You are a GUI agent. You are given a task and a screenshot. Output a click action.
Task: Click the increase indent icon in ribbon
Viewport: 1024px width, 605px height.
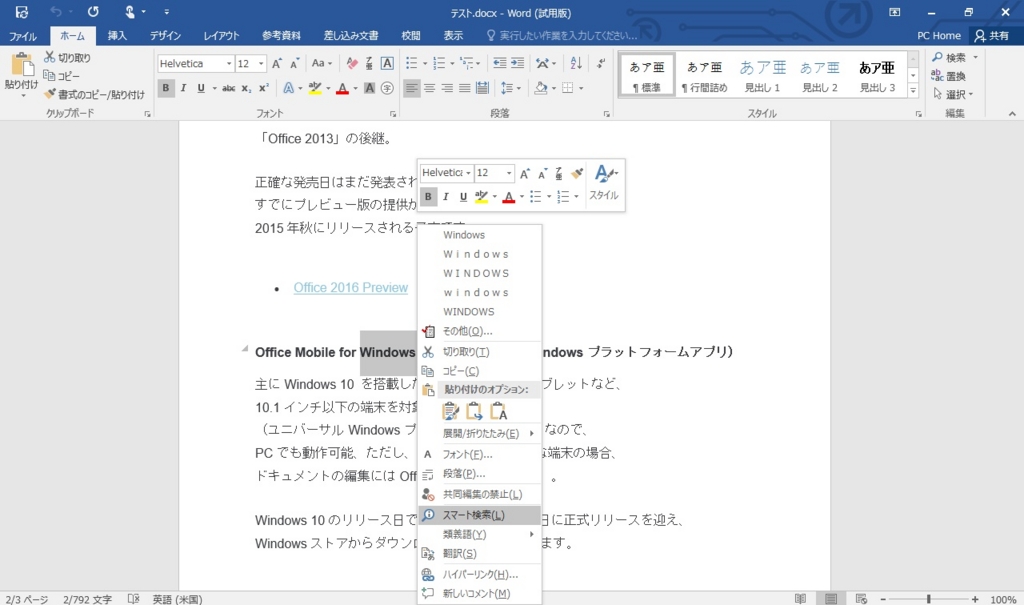point(517,63)
